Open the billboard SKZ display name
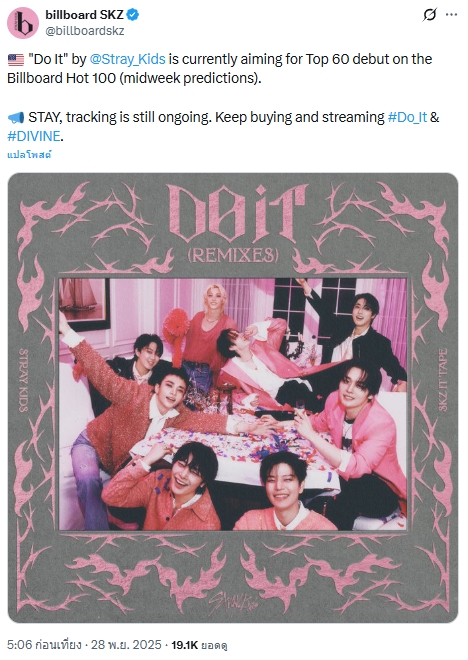 point(84,15)
